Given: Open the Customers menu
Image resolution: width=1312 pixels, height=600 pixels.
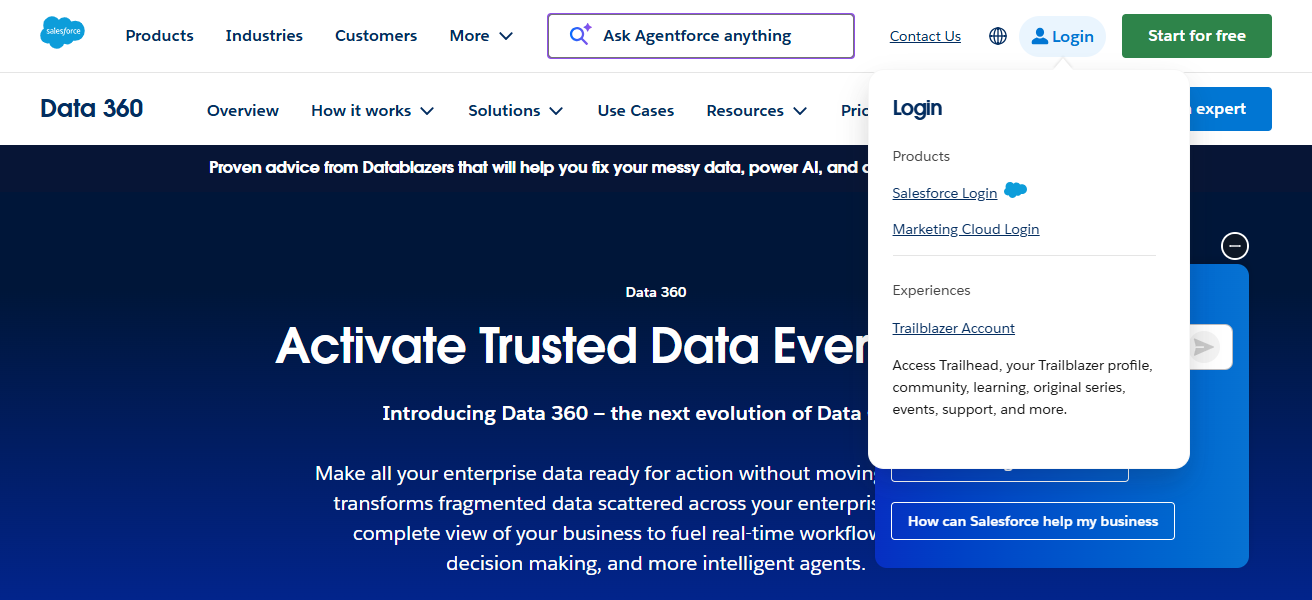Looking at the screenshot, I should click(x=376, y=36).
